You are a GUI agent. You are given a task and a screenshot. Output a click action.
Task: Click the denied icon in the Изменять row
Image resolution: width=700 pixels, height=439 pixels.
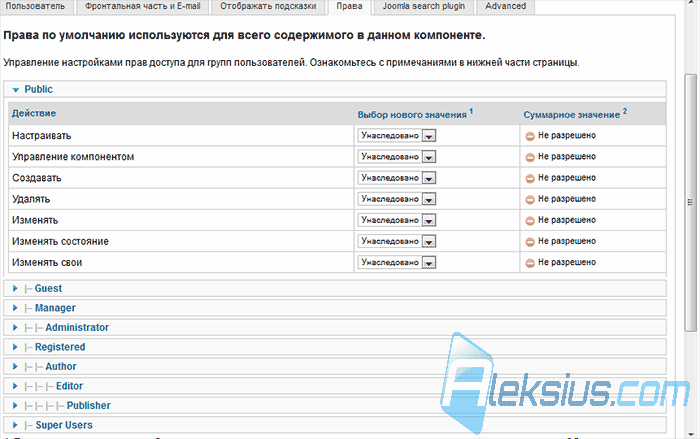click(x=530, y=221)
